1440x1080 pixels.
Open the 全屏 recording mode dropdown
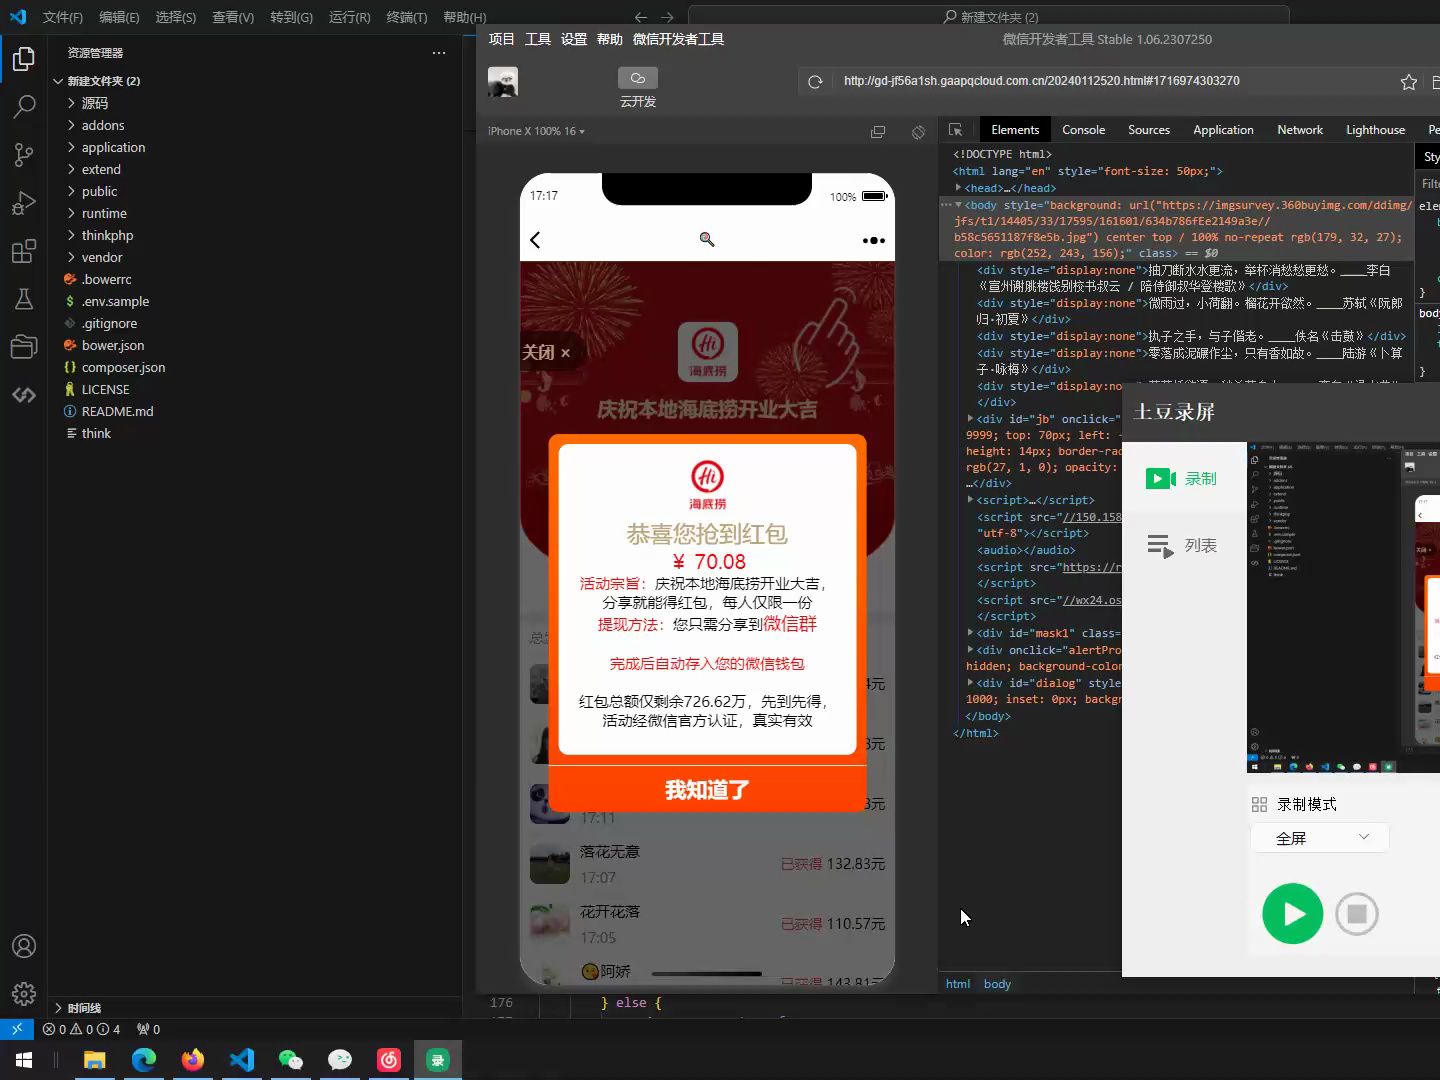pyautogui.click(x=1320, y=838)
